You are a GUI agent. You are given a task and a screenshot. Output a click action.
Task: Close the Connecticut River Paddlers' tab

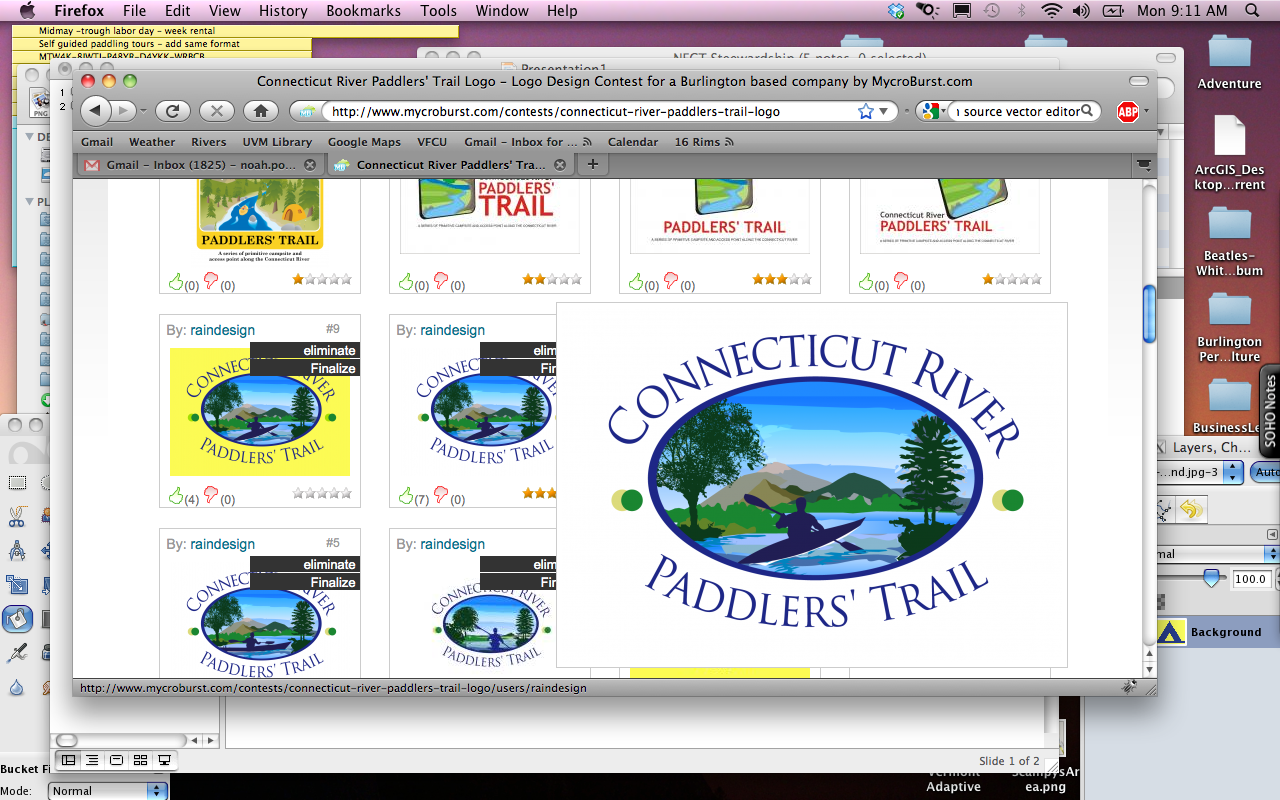point(560,165)
